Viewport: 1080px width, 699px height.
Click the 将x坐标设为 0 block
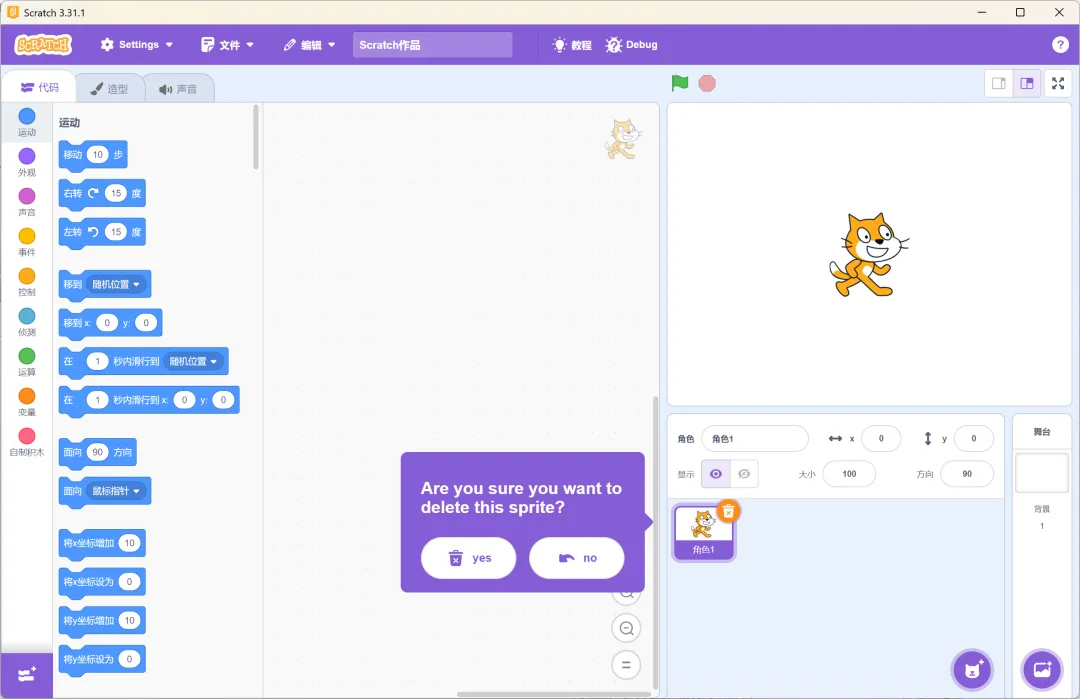(x=102, y=582)
